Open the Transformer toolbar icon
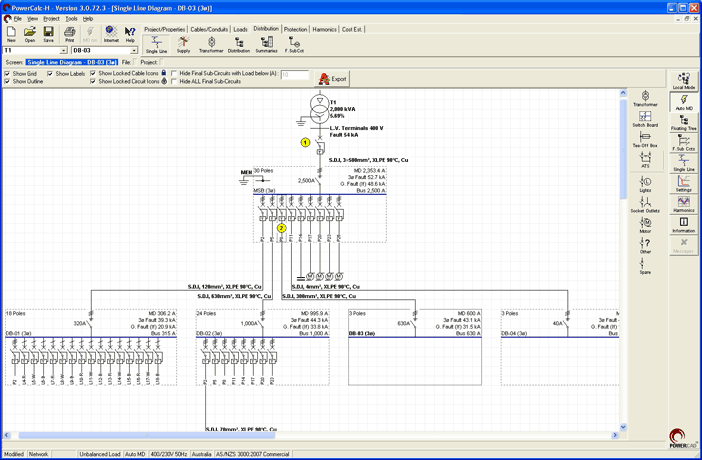Viewport: 702px width, 460px height. click(211, 45)
